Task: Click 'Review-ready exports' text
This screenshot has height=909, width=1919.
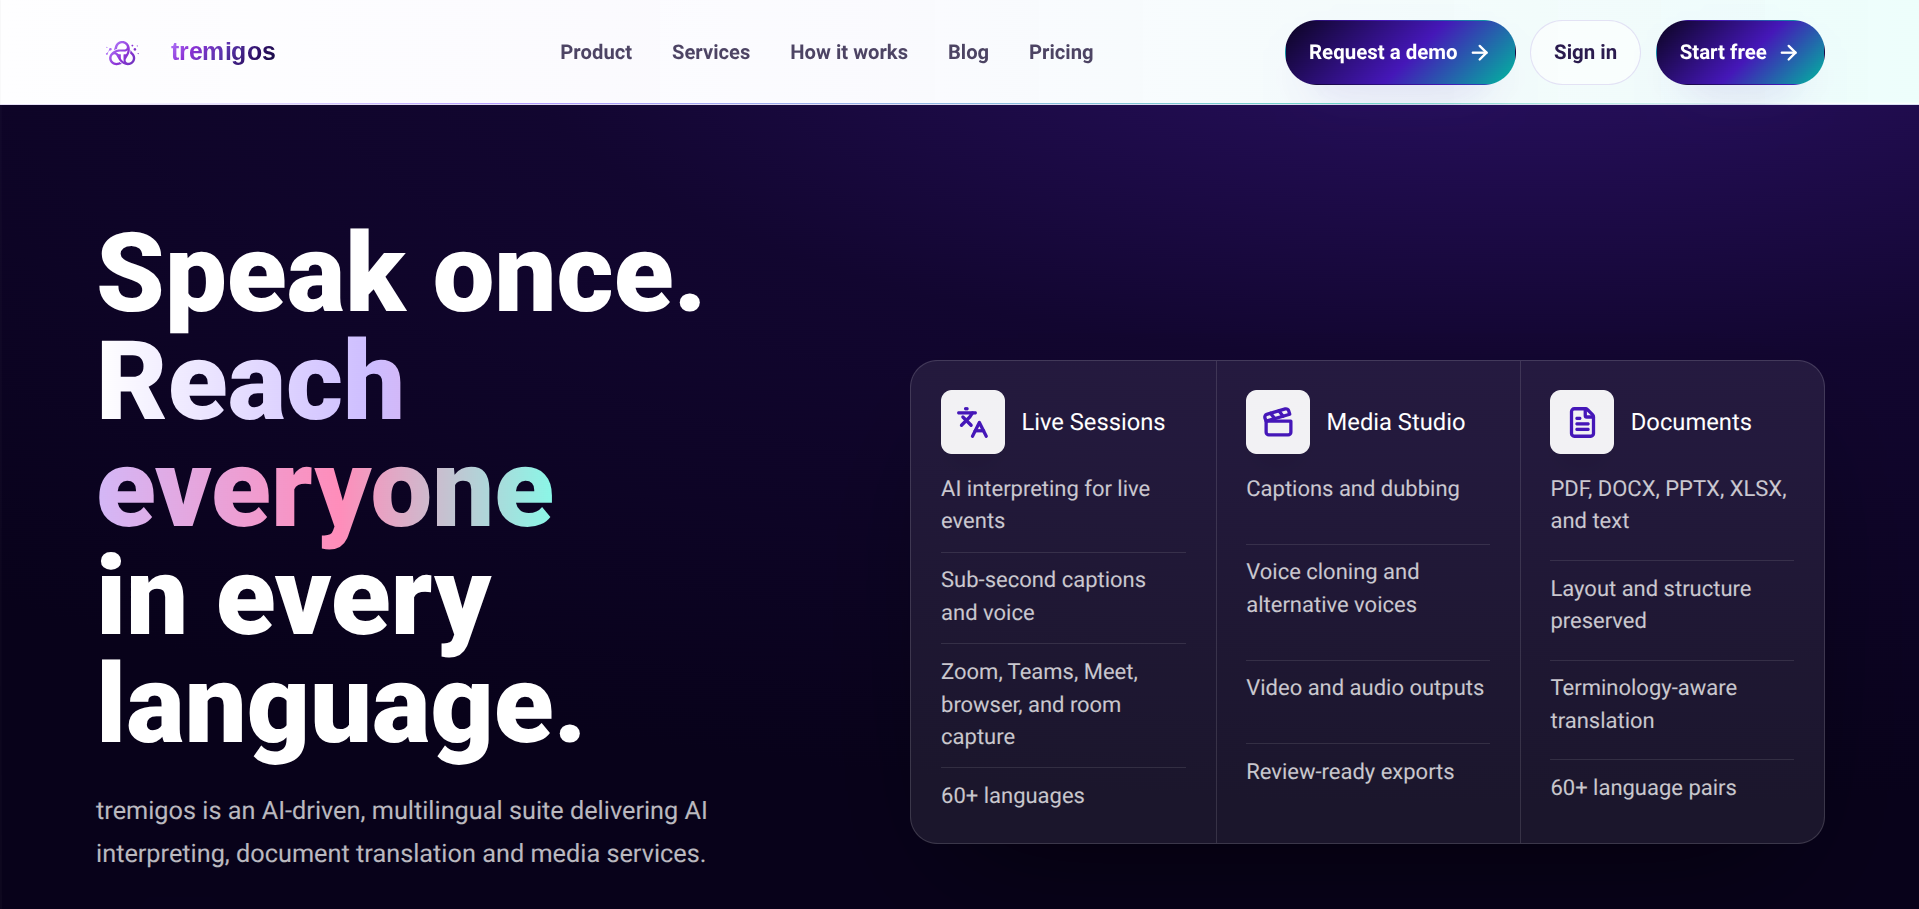Action: 1350,772
